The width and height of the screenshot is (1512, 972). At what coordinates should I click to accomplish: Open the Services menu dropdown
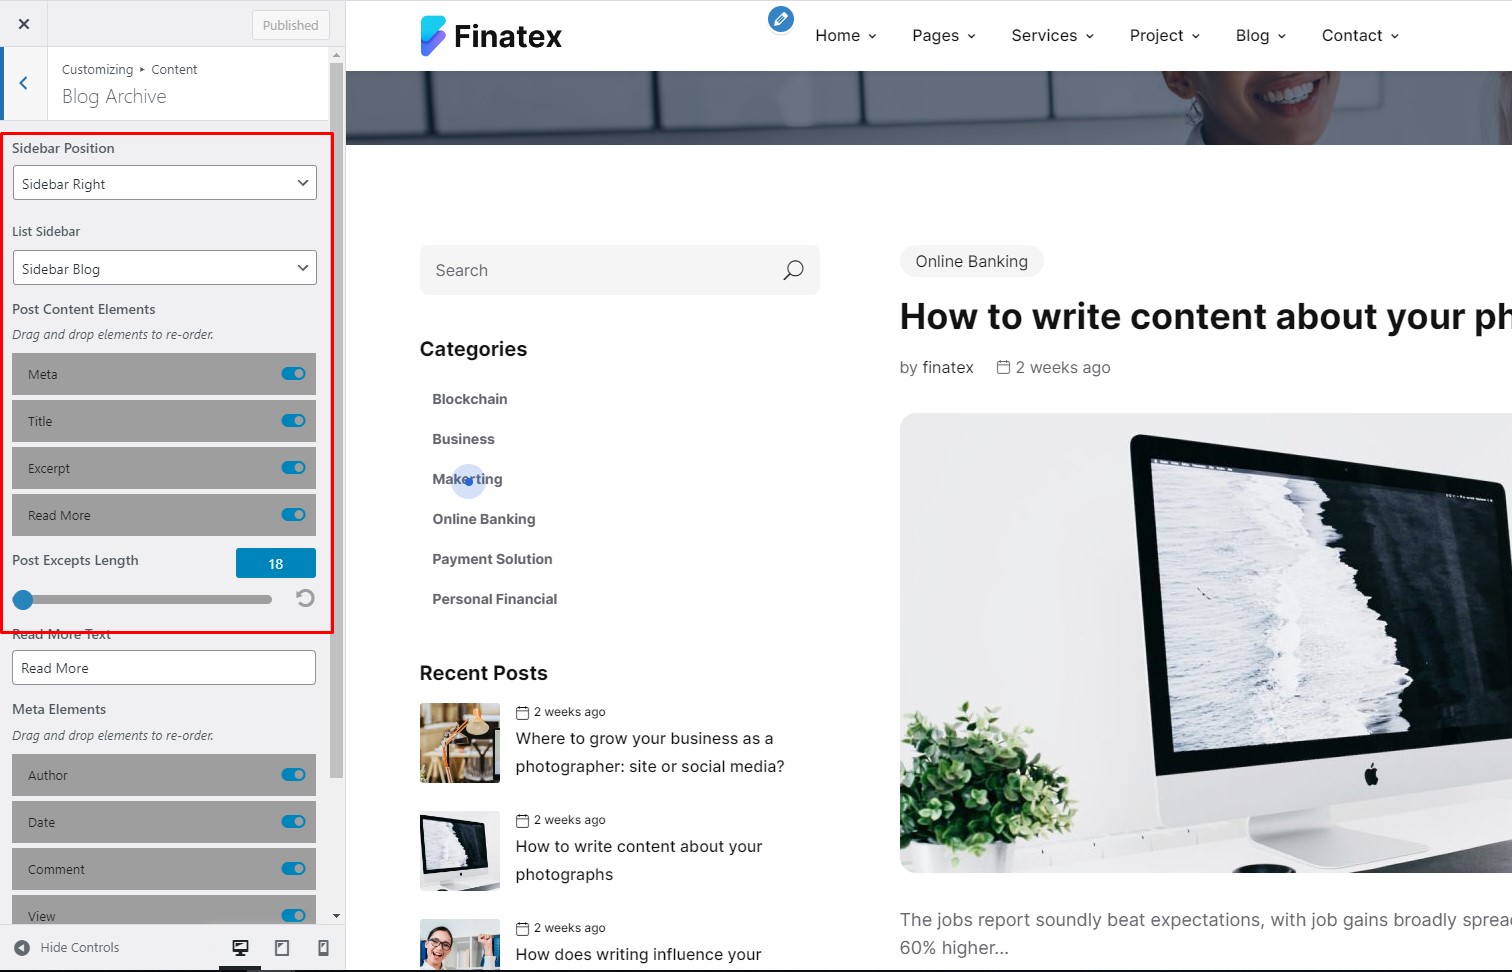[x=1053, y=35]
